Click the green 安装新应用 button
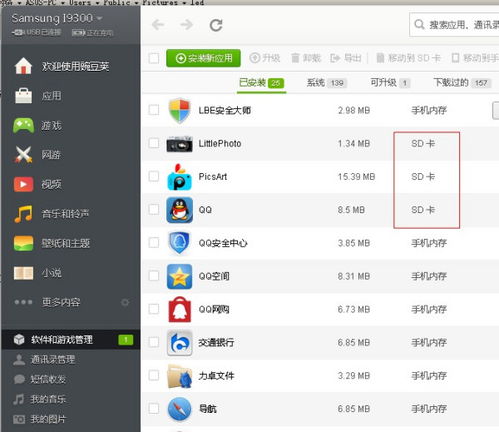The width and height of the screenshot is (499, 432). coord(203,58)
